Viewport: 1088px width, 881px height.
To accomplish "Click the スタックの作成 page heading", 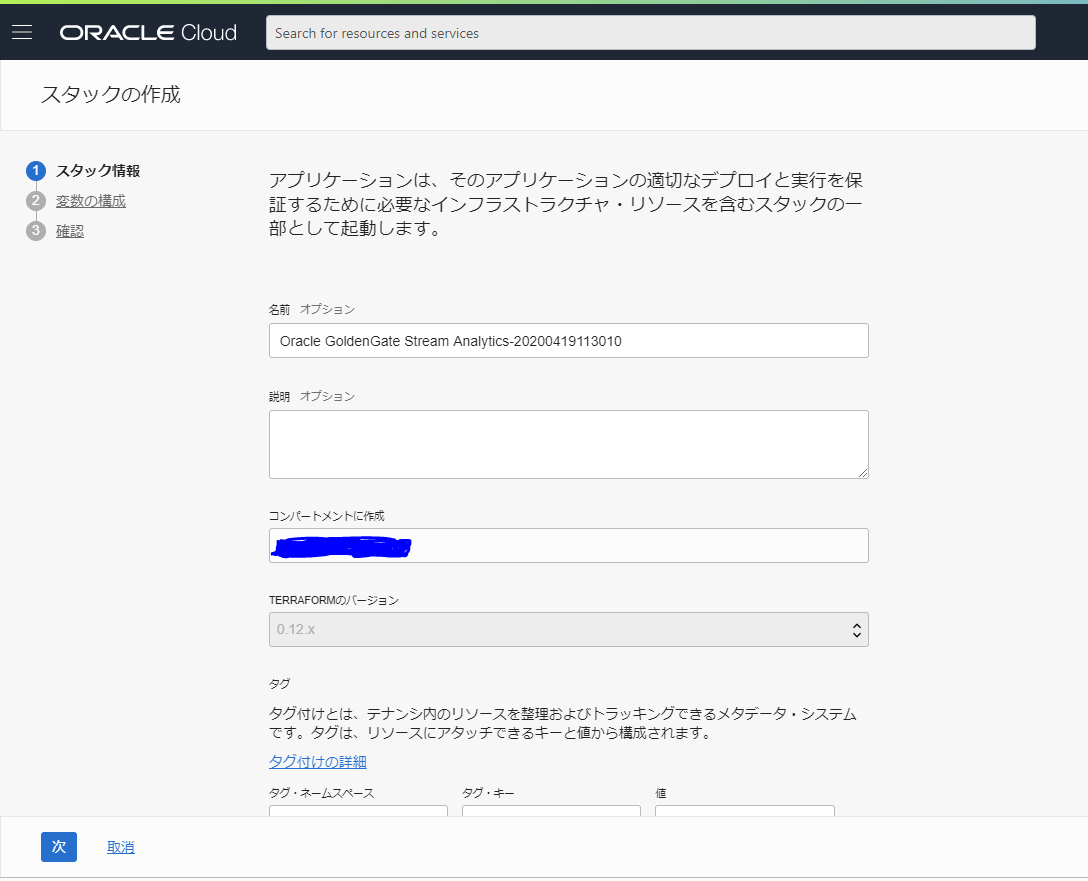I will click(x=111, y=94).
